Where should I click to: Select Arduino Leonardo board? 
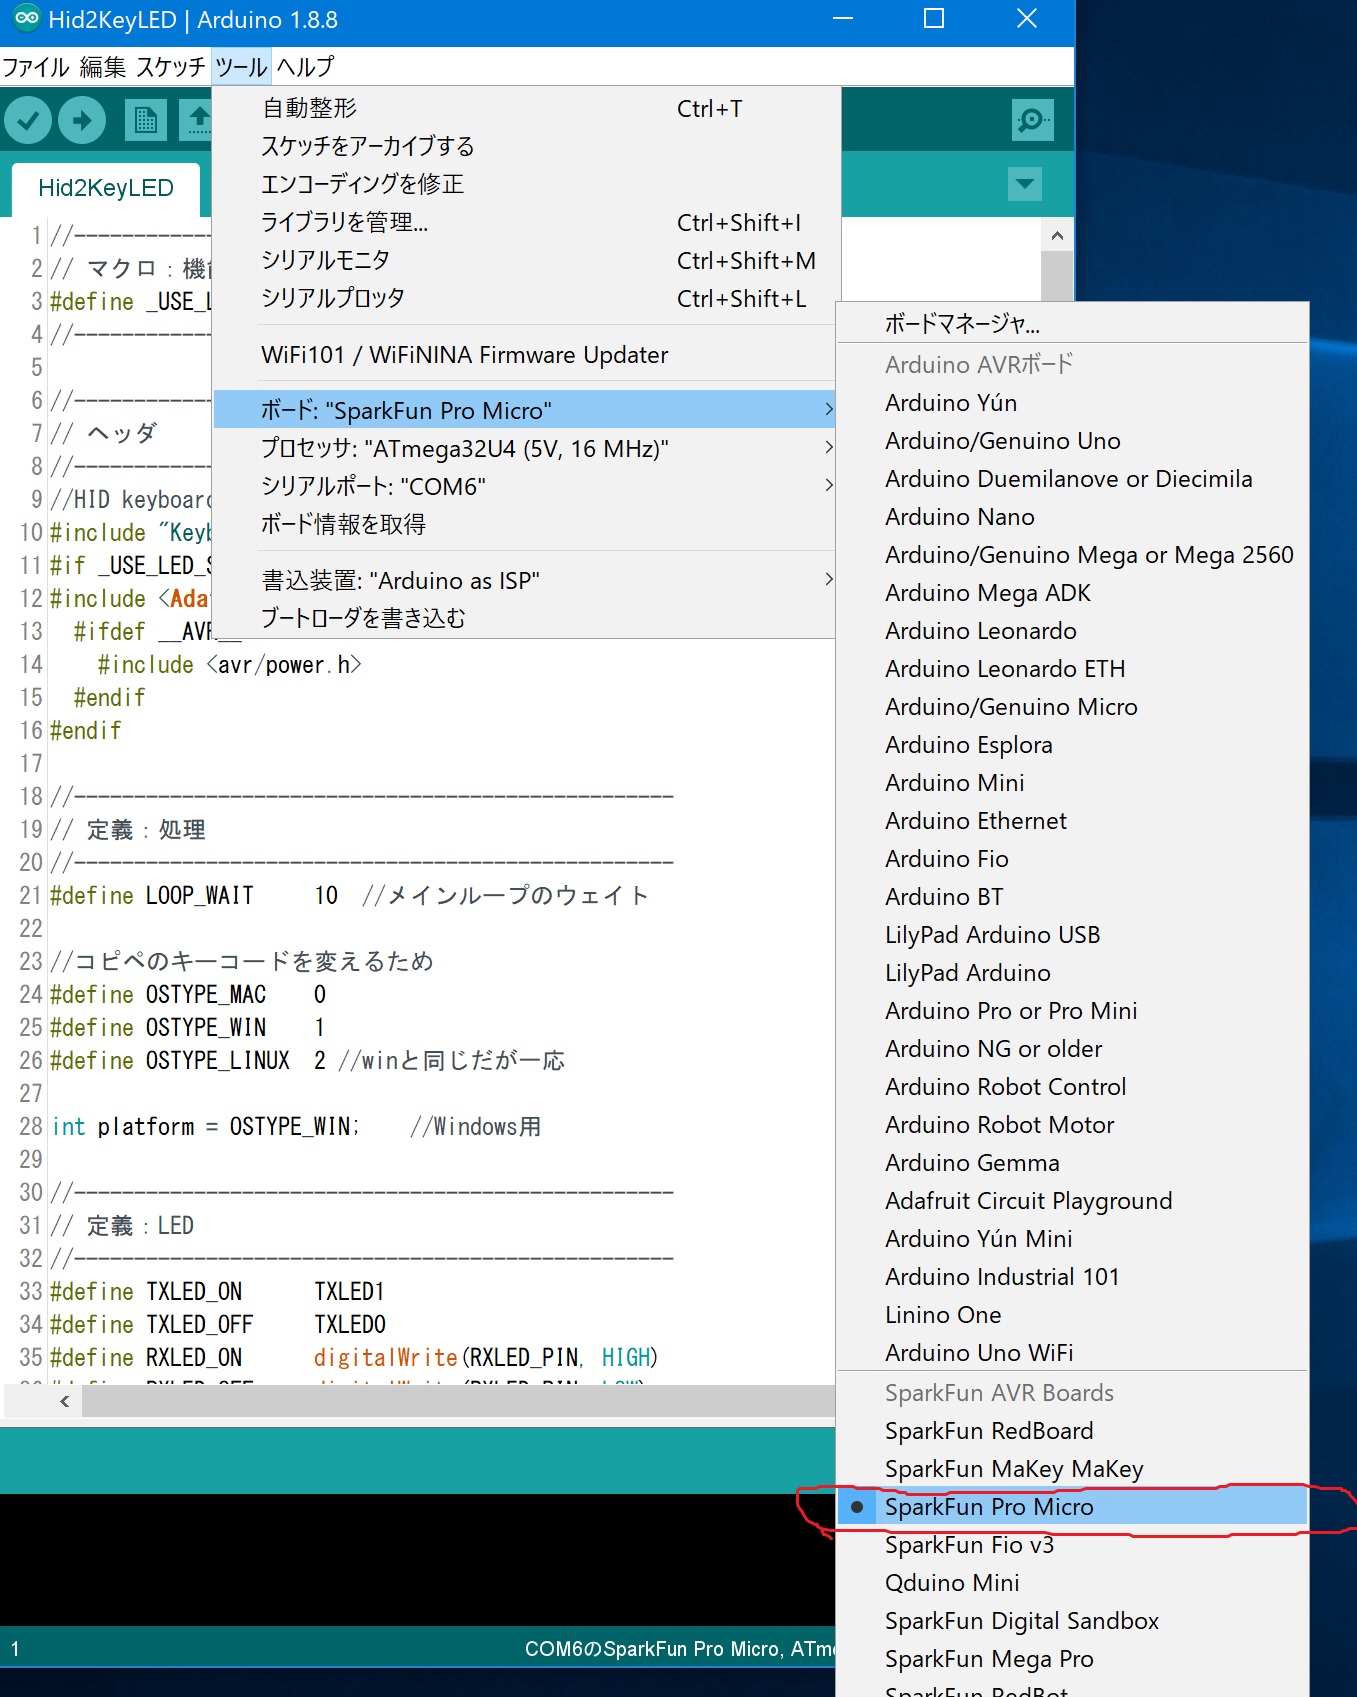[x=1072, y=631]
